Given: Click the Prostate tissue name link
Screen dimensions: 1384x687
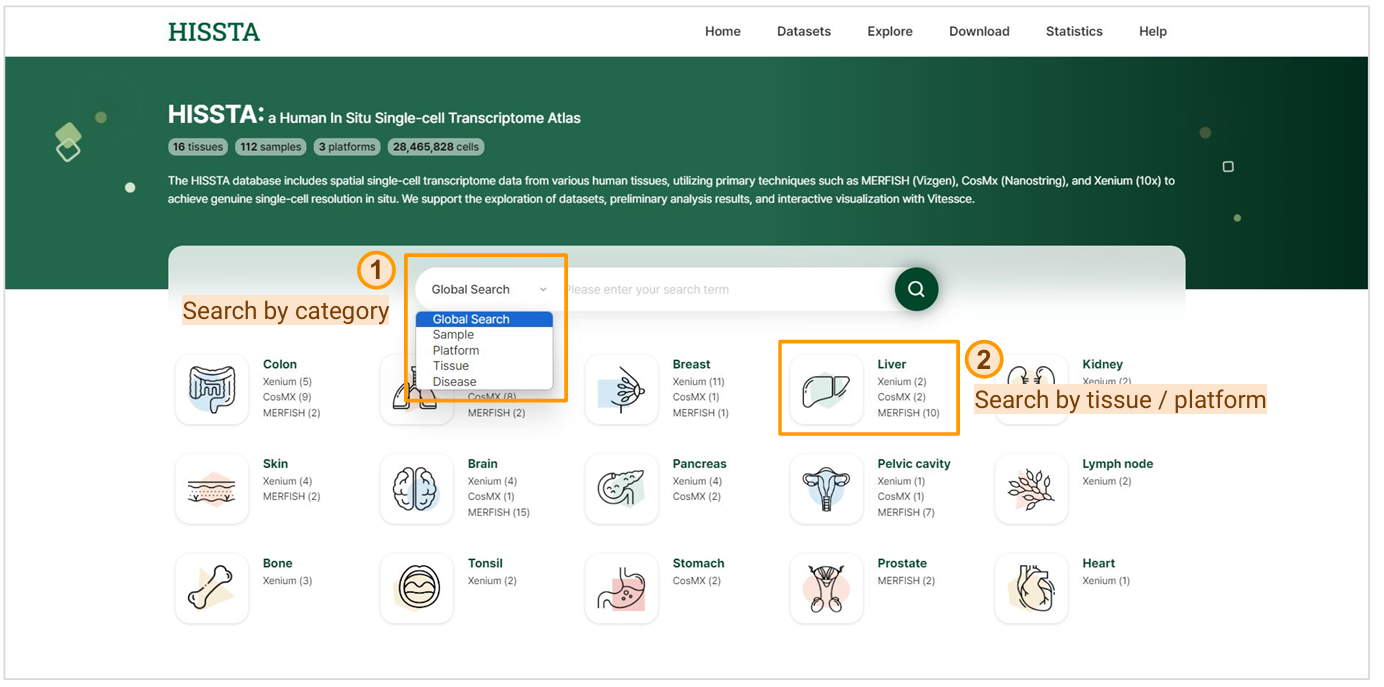Looking at the screenshot, I should point(901,563).
